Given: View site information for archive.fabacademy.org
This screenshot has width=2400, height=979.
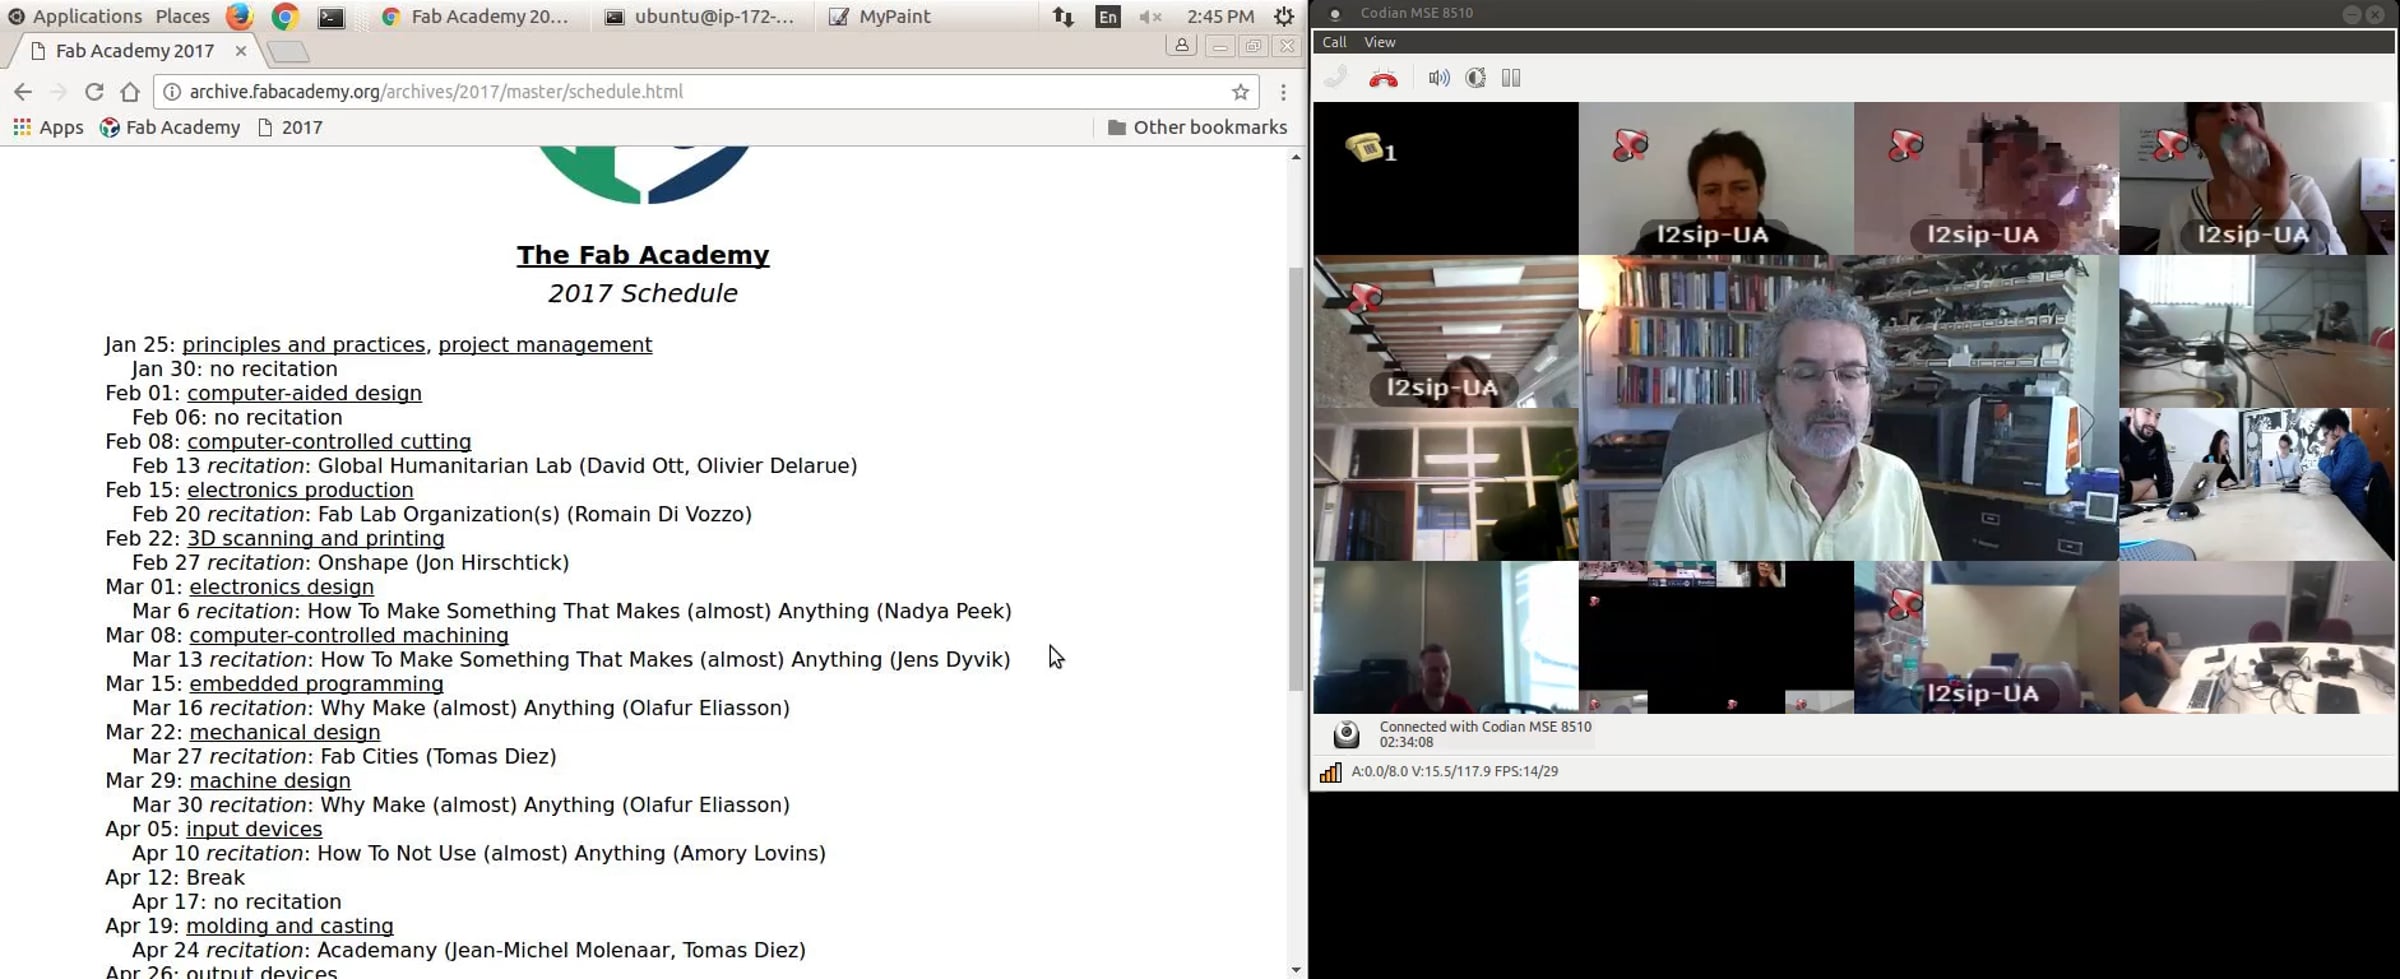Looking at the screenshot, I should pos(172,92).
